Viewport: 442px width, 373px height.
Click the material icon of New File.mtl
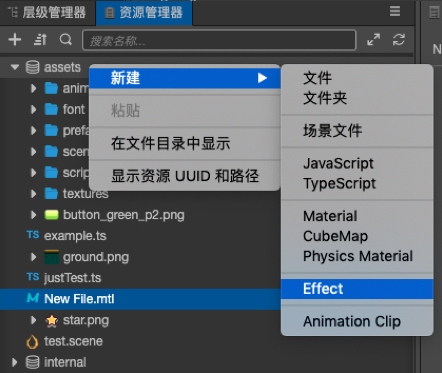32,298
